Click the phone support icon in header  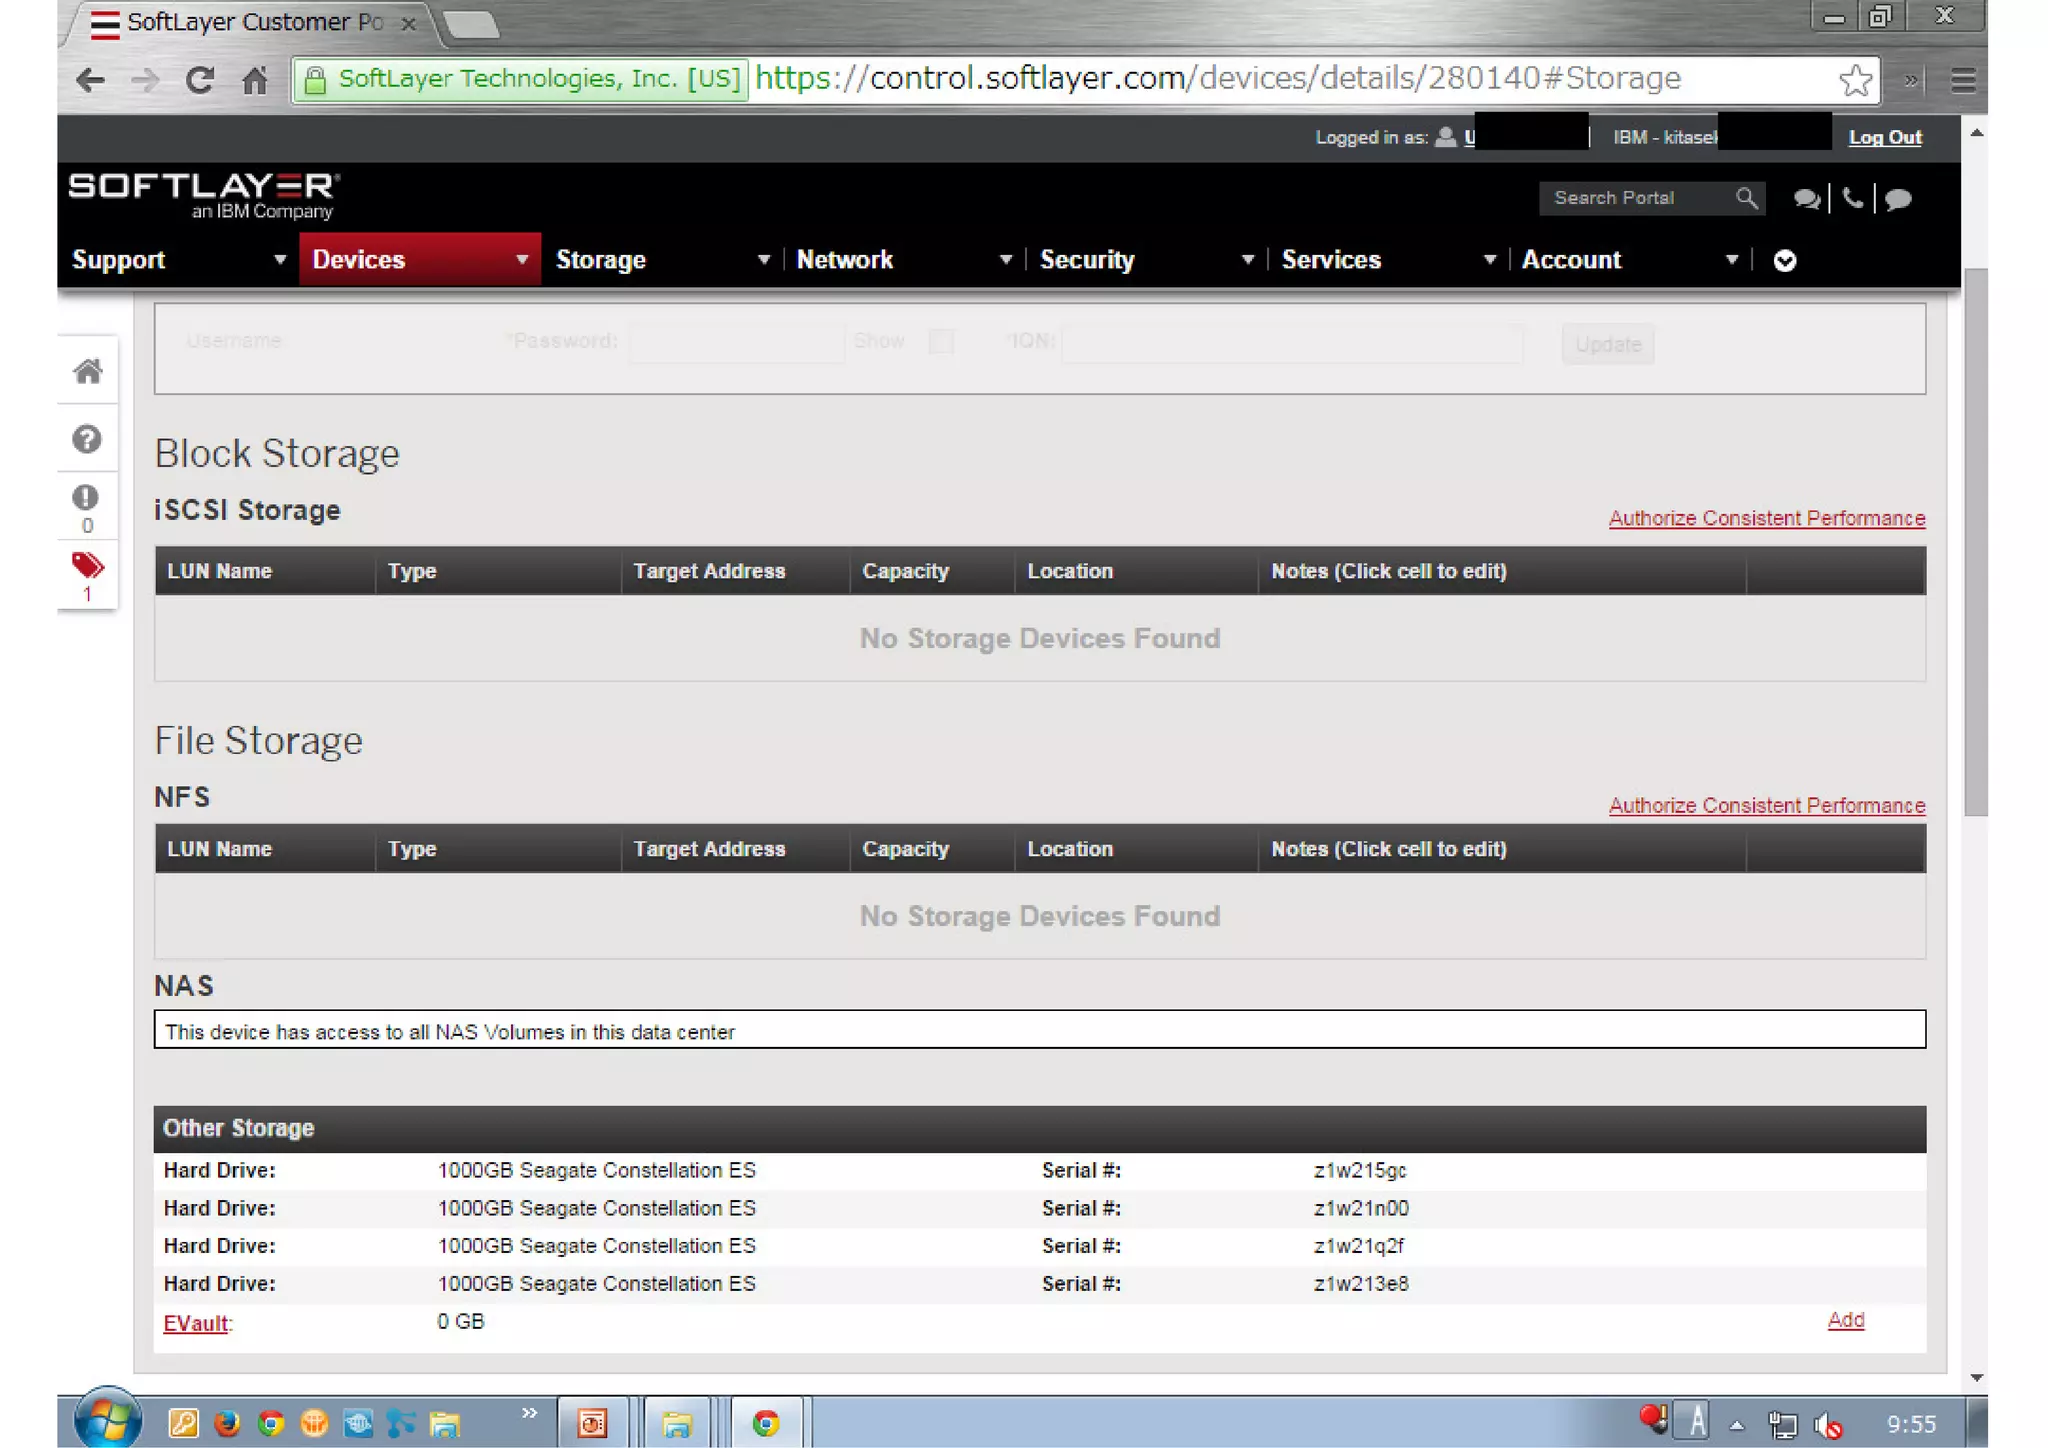point(1852,198)
